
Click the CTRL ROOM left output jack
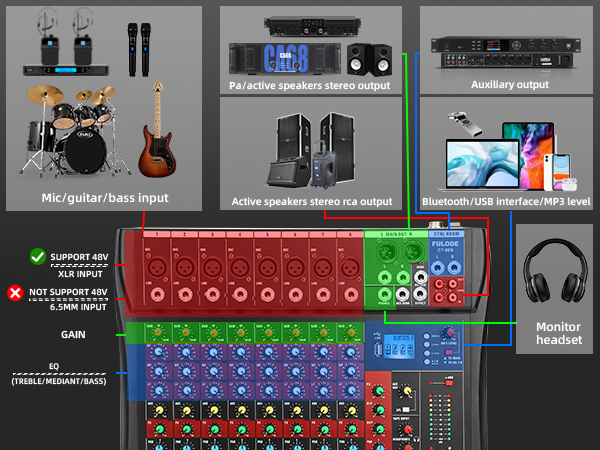[x=438, y=267]
